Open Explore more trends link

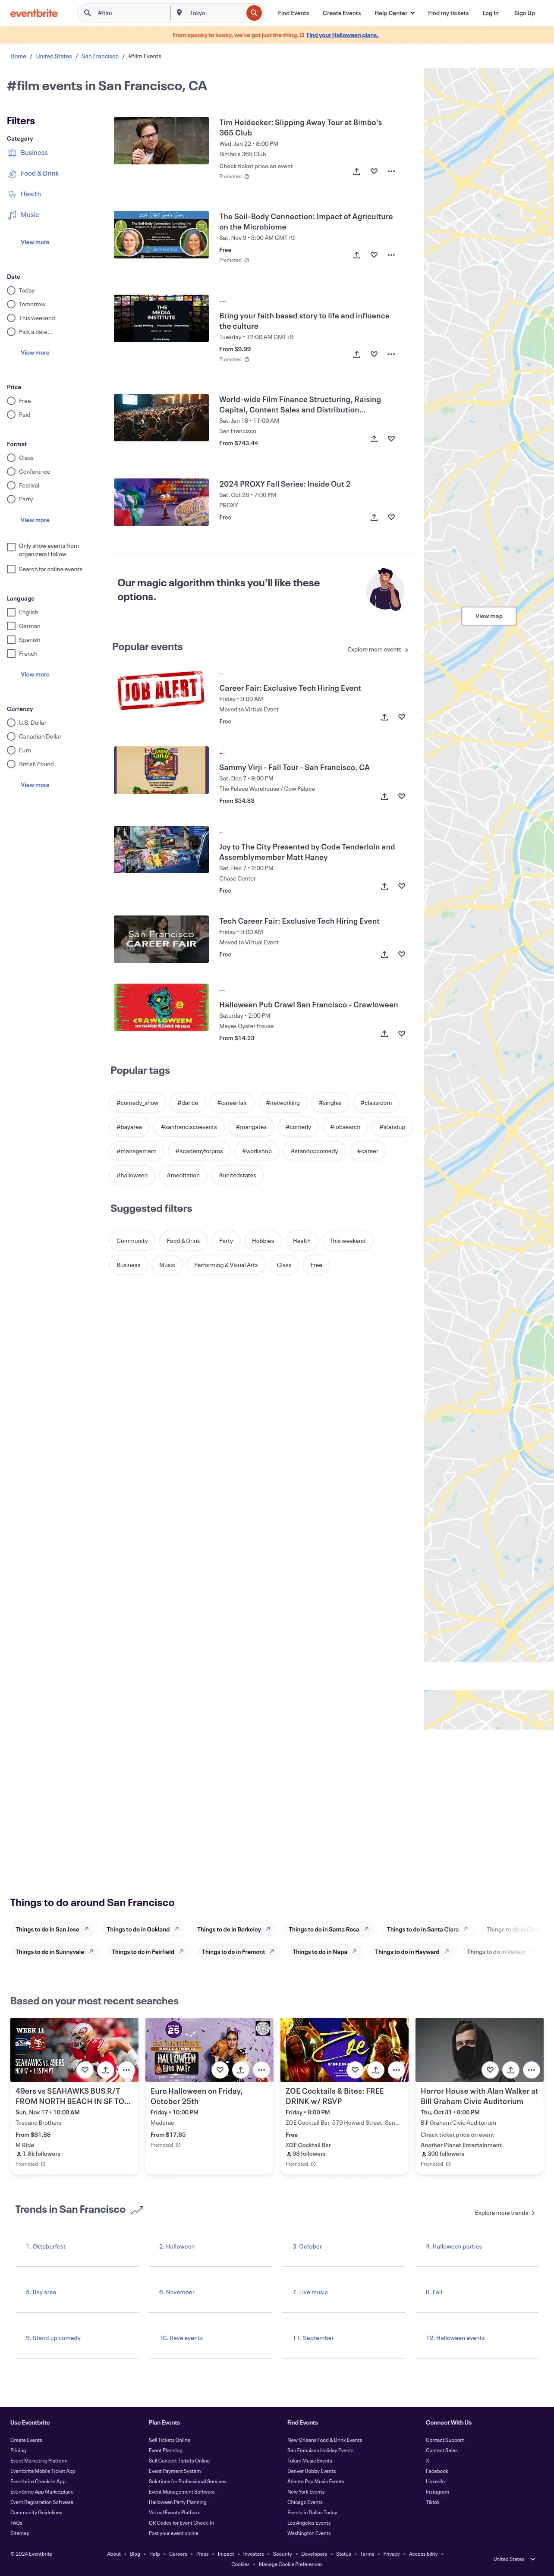(x=505, y=2213)
